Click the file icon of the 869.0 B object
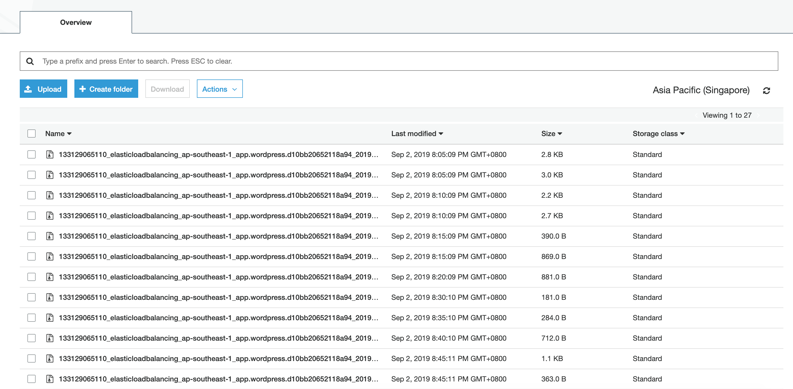793x389 pixels. 50,256
